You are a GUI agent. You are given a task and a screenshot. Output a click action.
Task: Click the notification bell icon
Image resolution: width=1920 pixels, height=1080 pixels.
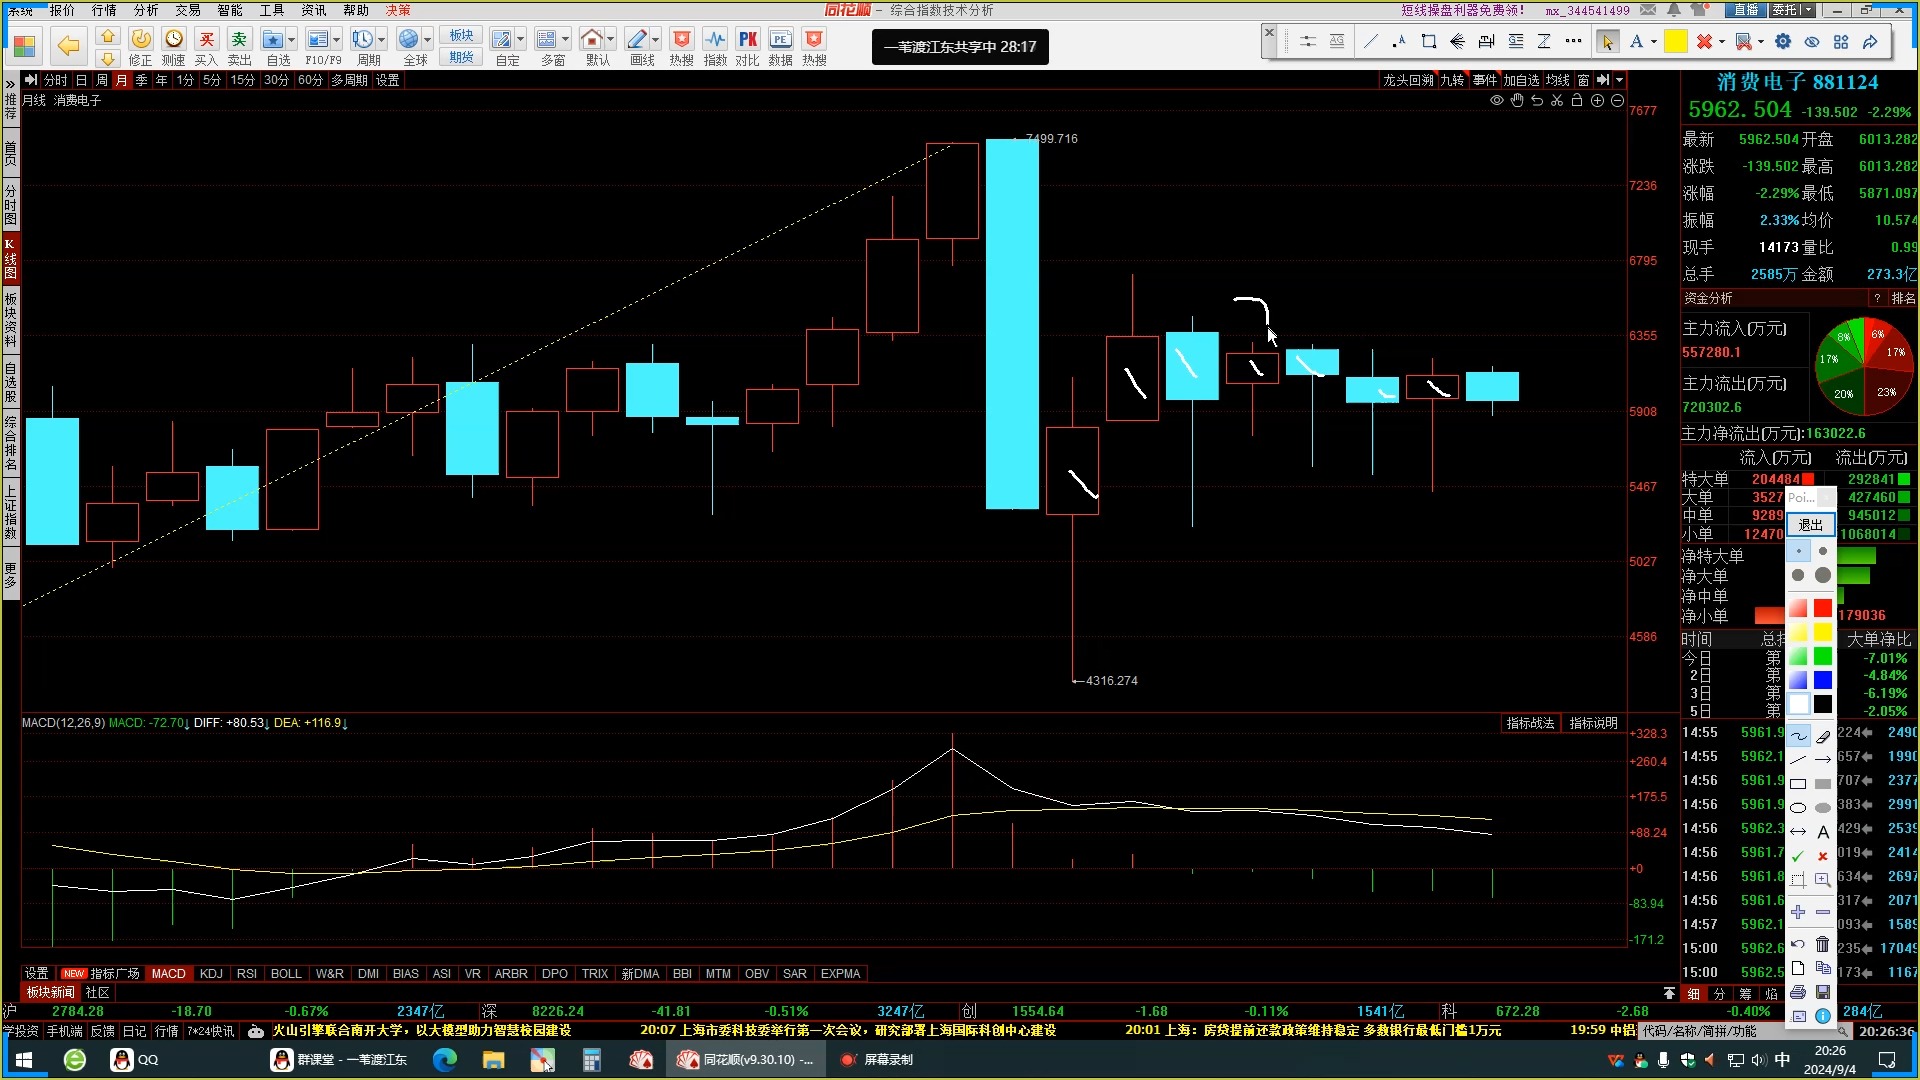tap(1674, 10)
